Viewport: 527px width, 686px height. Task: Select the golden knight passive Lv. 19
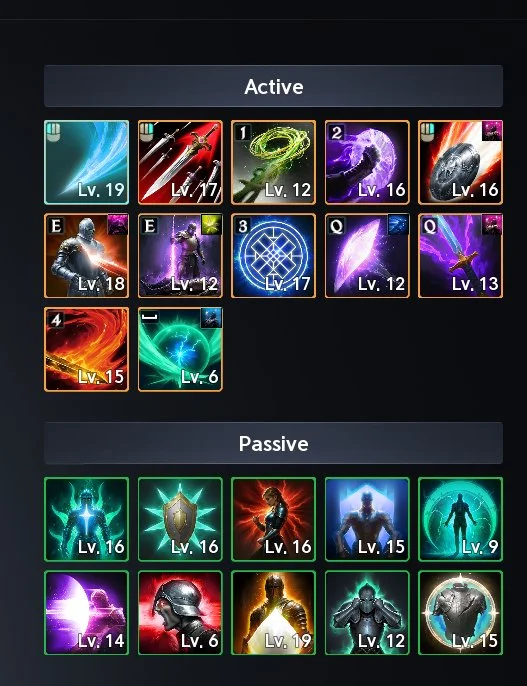tap(273, 613)
